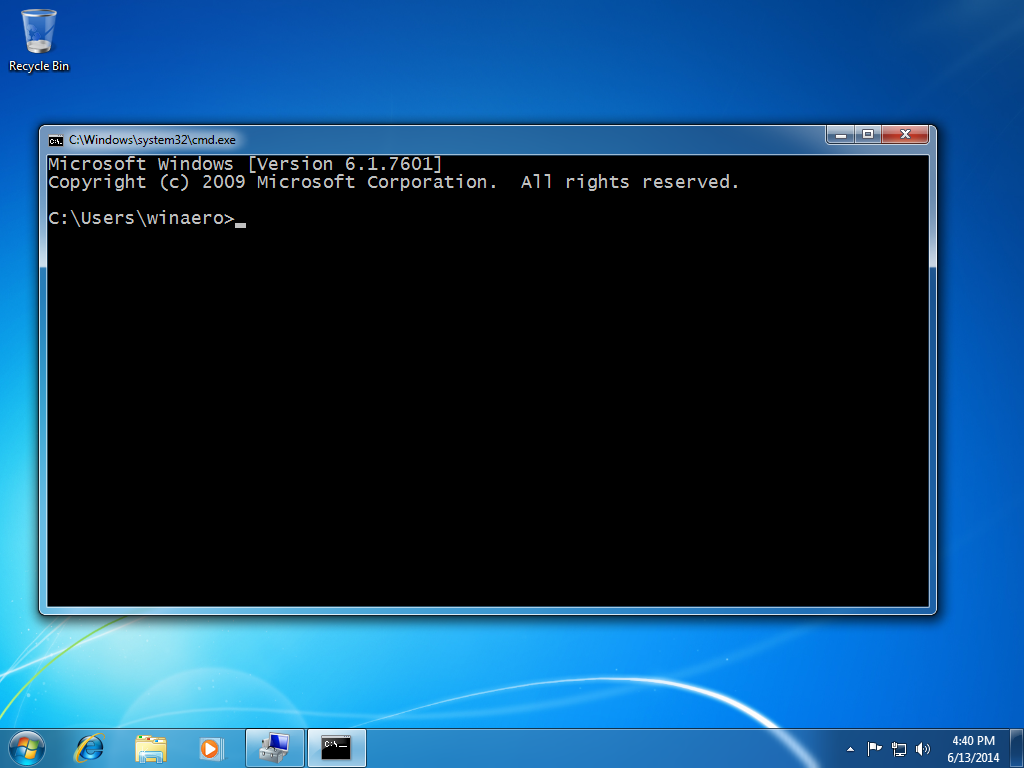
Task: Open Action Center via the flag icon
Action: coord(872,747)
